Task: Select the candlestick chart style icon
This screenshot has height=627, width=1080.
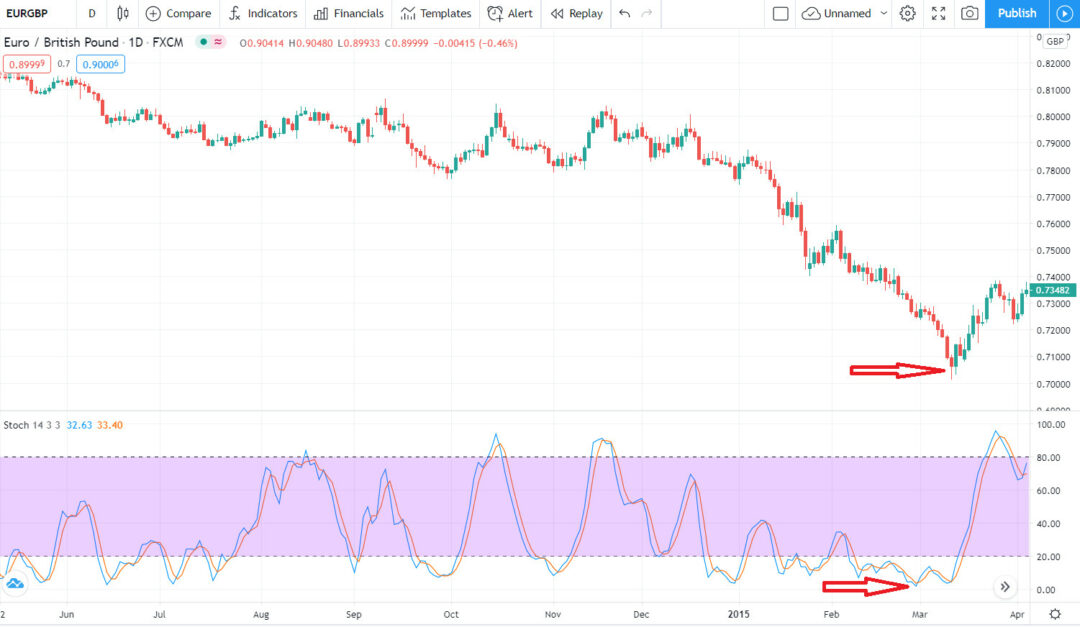Action: click(x=122, y=13)
